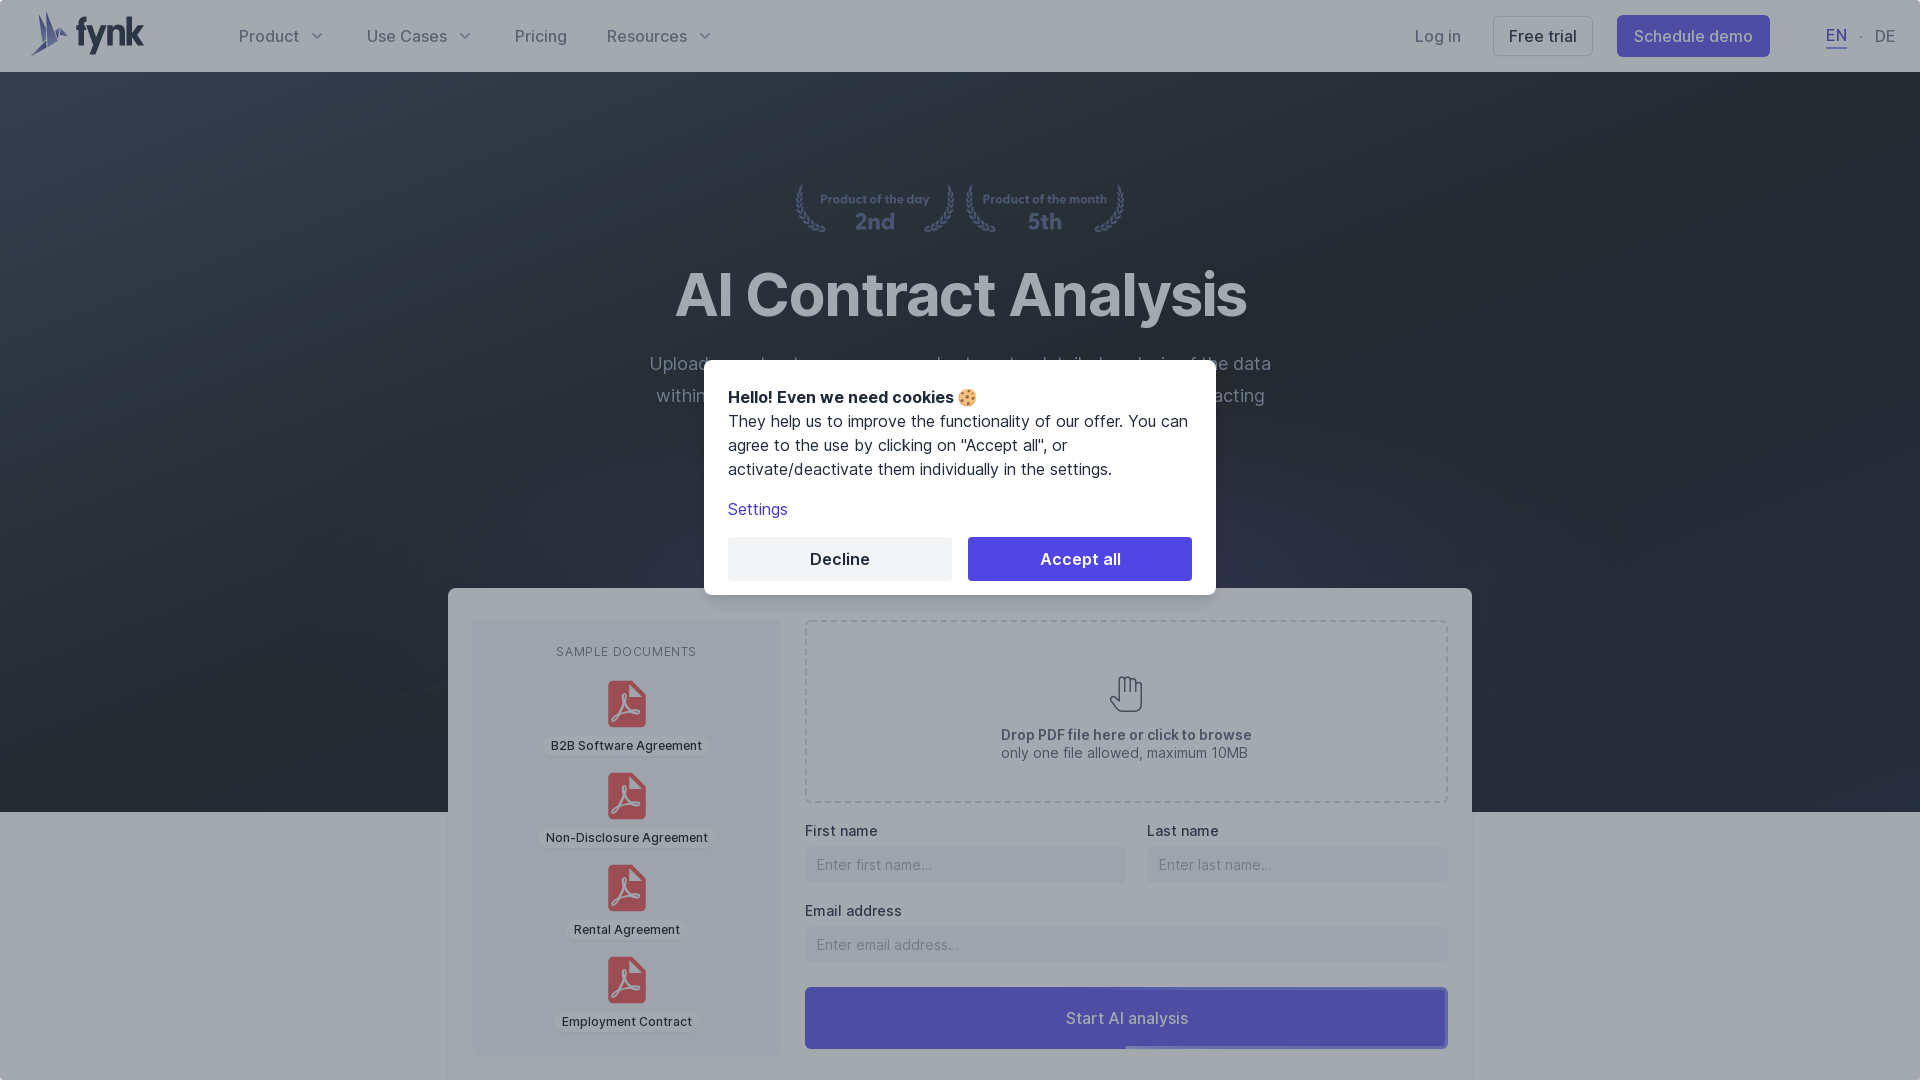This screenshot has height=1080, width=1920.
Task: Open the Pricing menu item
Action: [x=541, y=36]
